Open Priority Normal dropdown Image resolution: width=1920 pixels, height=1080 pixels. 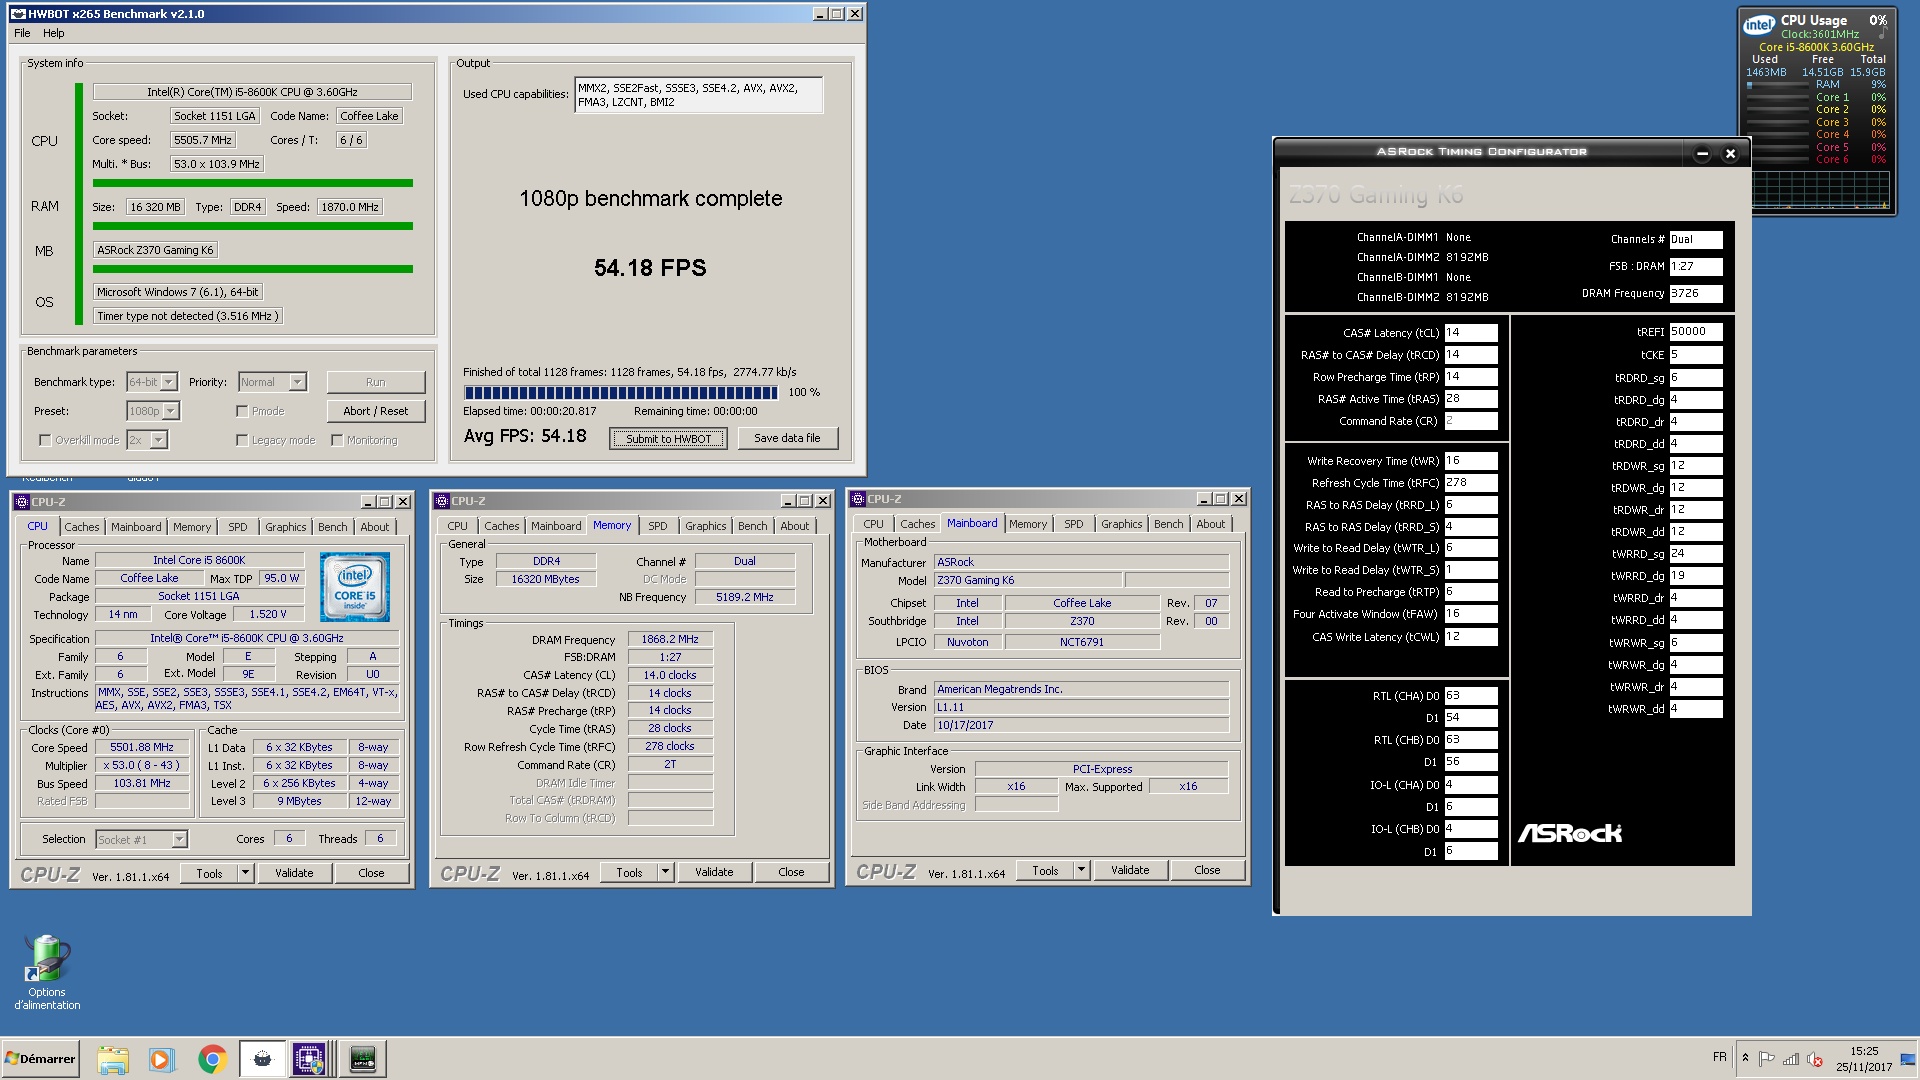click(x=297, y=382)
